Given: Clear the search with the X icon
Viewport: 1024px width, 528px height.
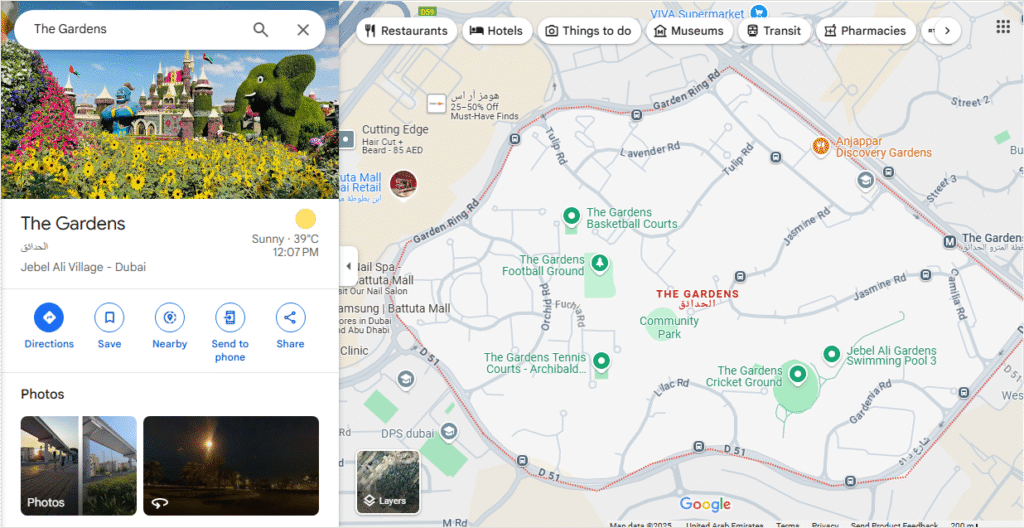Looking at the screenshot, I should (303, 29).
